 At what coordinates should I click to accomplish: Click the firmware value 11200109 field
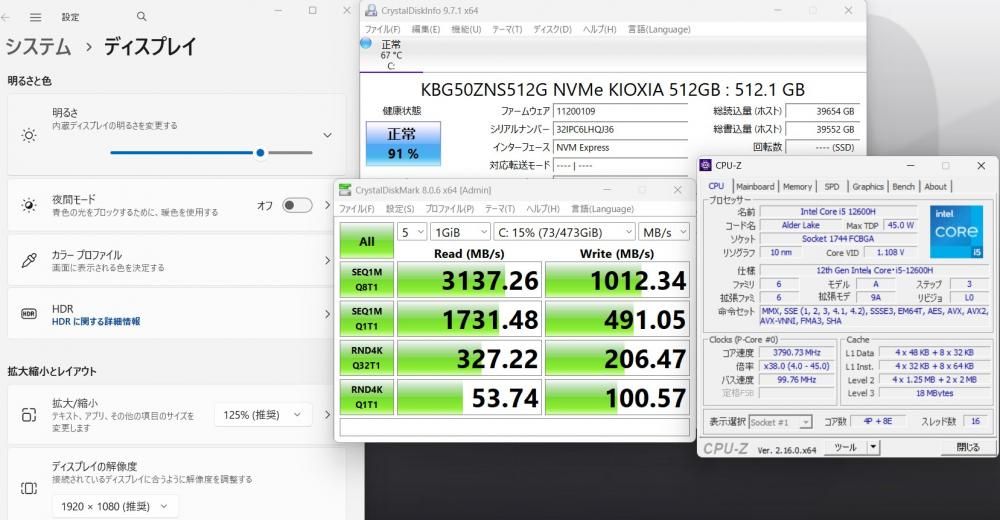click(620, 111)
